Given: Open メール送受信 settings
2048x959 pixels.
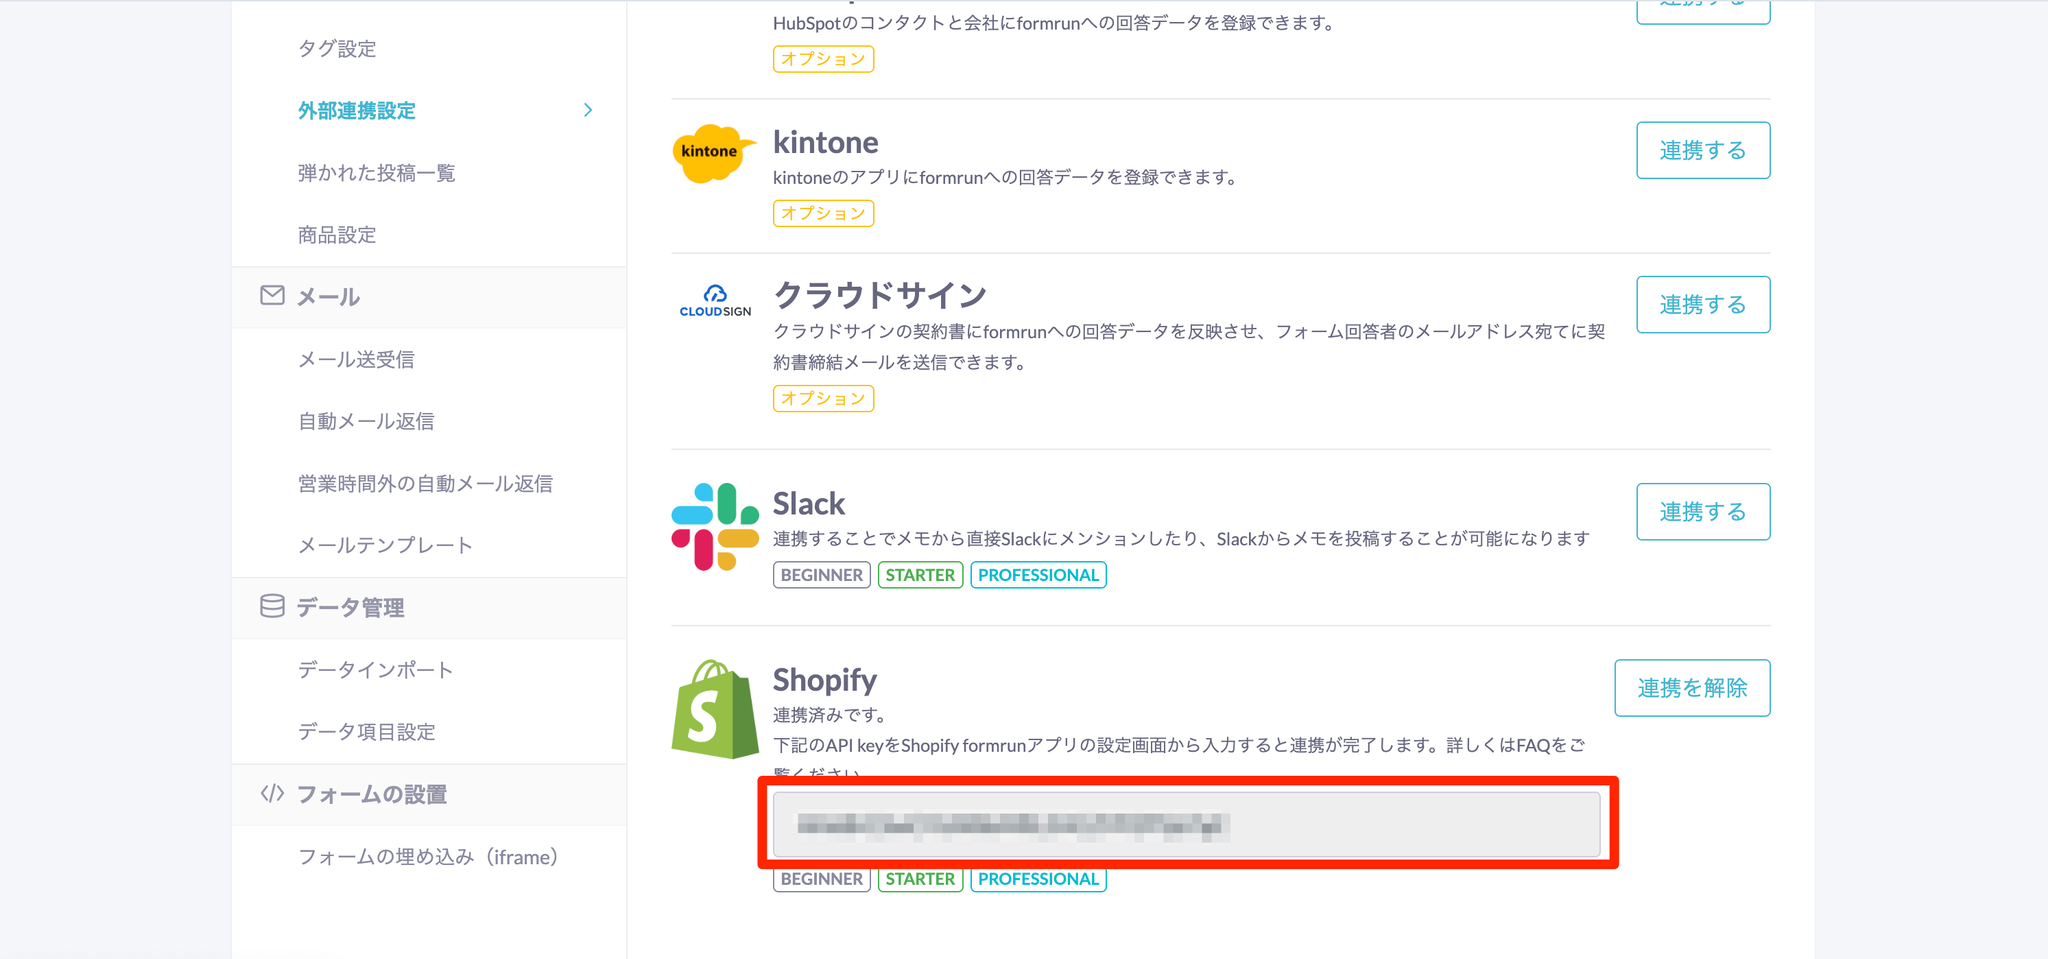Looking at the screenshot, I should coord(356,359).
